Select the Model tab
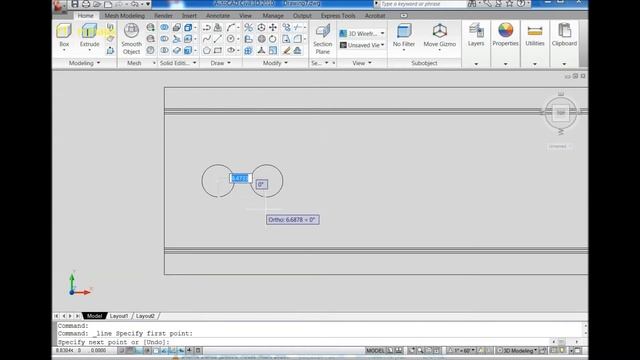The height and width of the screenshot is (360, 640). click(94, 316)
